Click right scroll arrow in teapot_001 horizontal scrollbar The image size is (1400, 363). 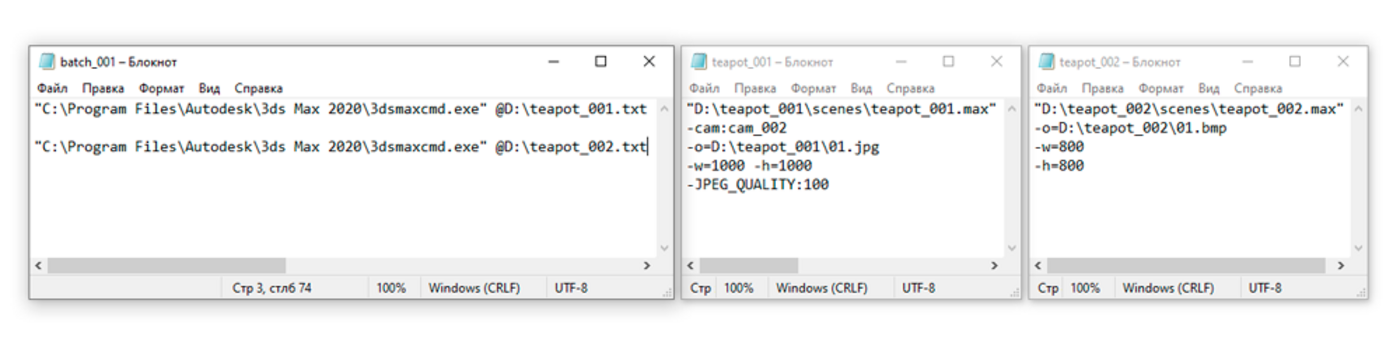pos(994,266)
